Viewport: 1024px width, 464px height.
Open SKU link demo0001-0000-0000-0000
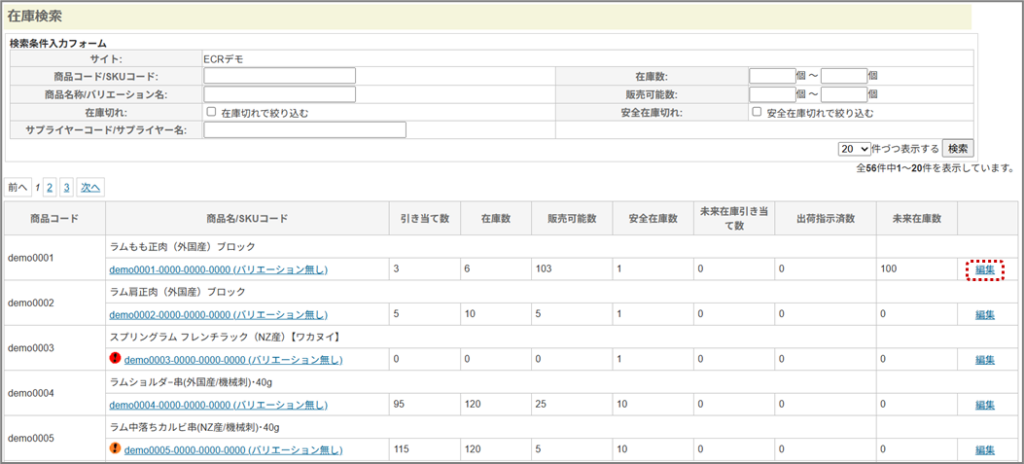[218, 270]
